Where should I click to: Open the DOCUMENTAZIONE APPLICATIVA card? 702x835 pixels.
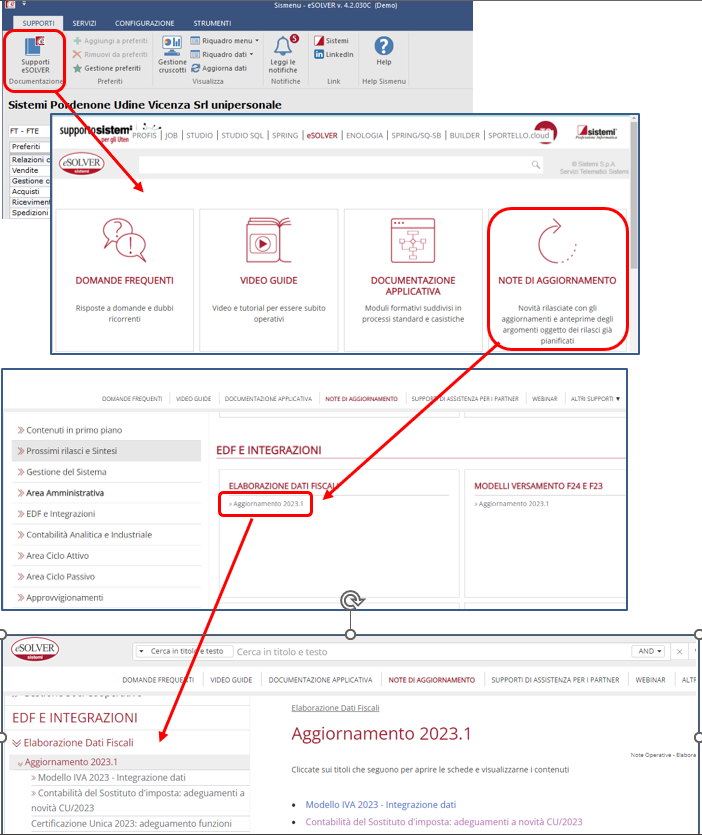pos(413,280)
